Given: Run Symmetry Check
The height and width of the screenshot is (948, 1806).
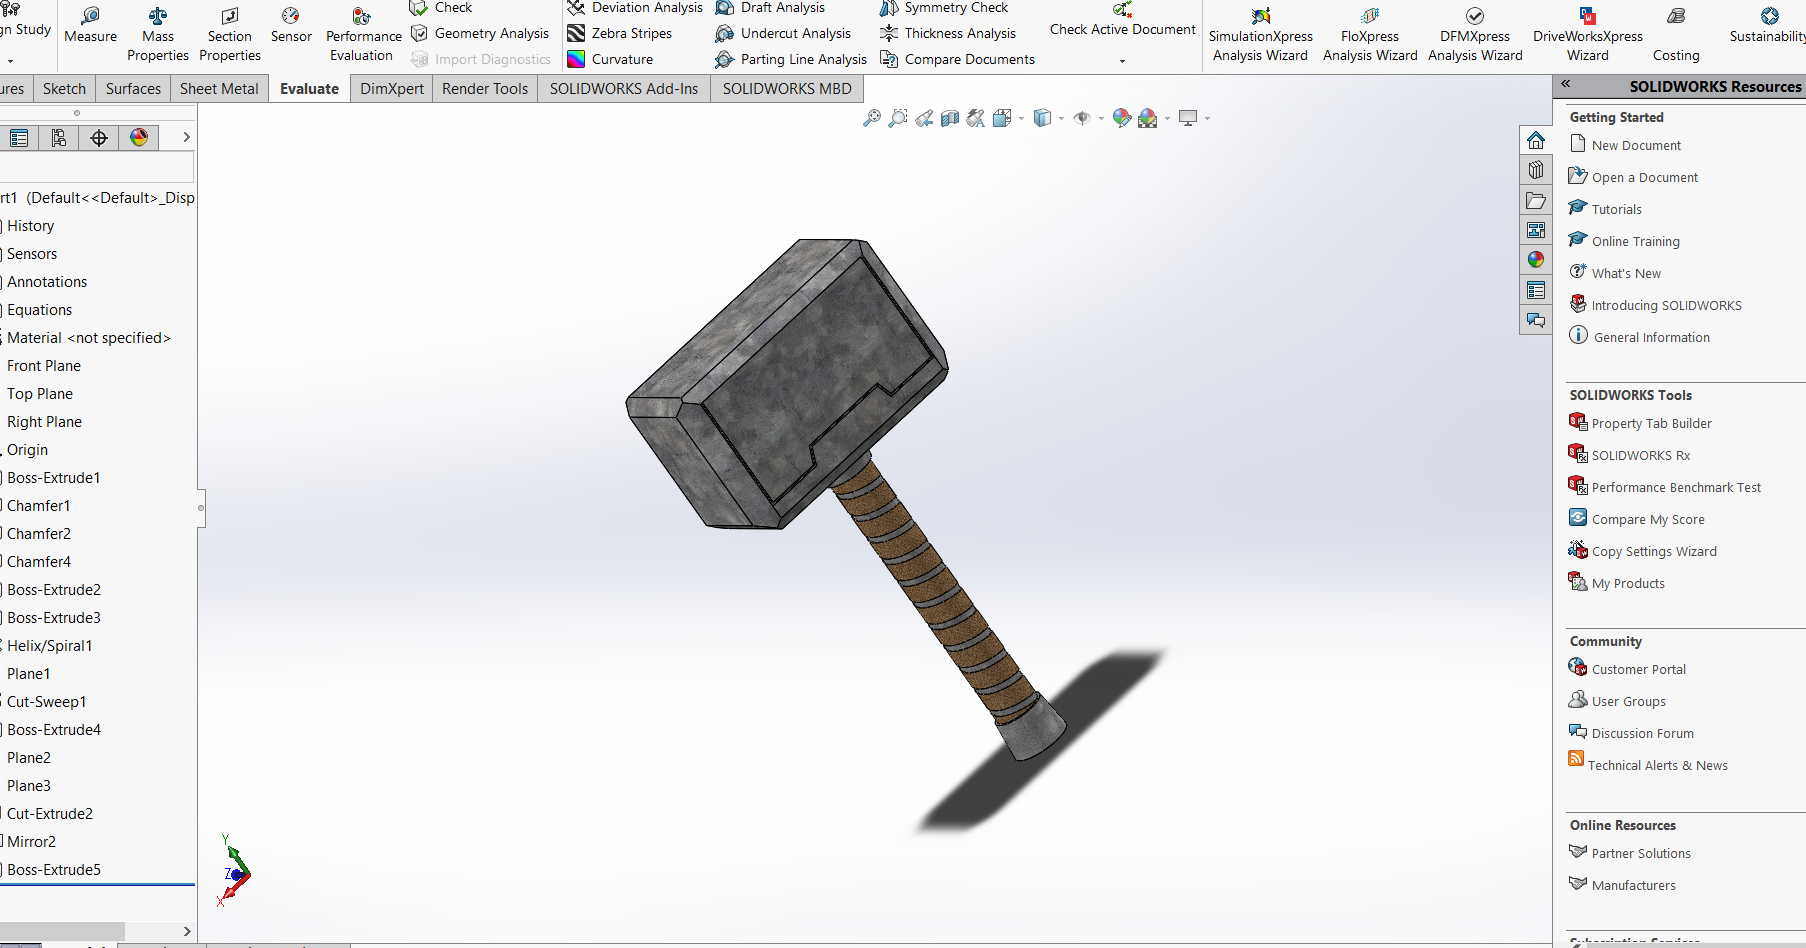Looking at the screenshot, I should click(944, 8).
